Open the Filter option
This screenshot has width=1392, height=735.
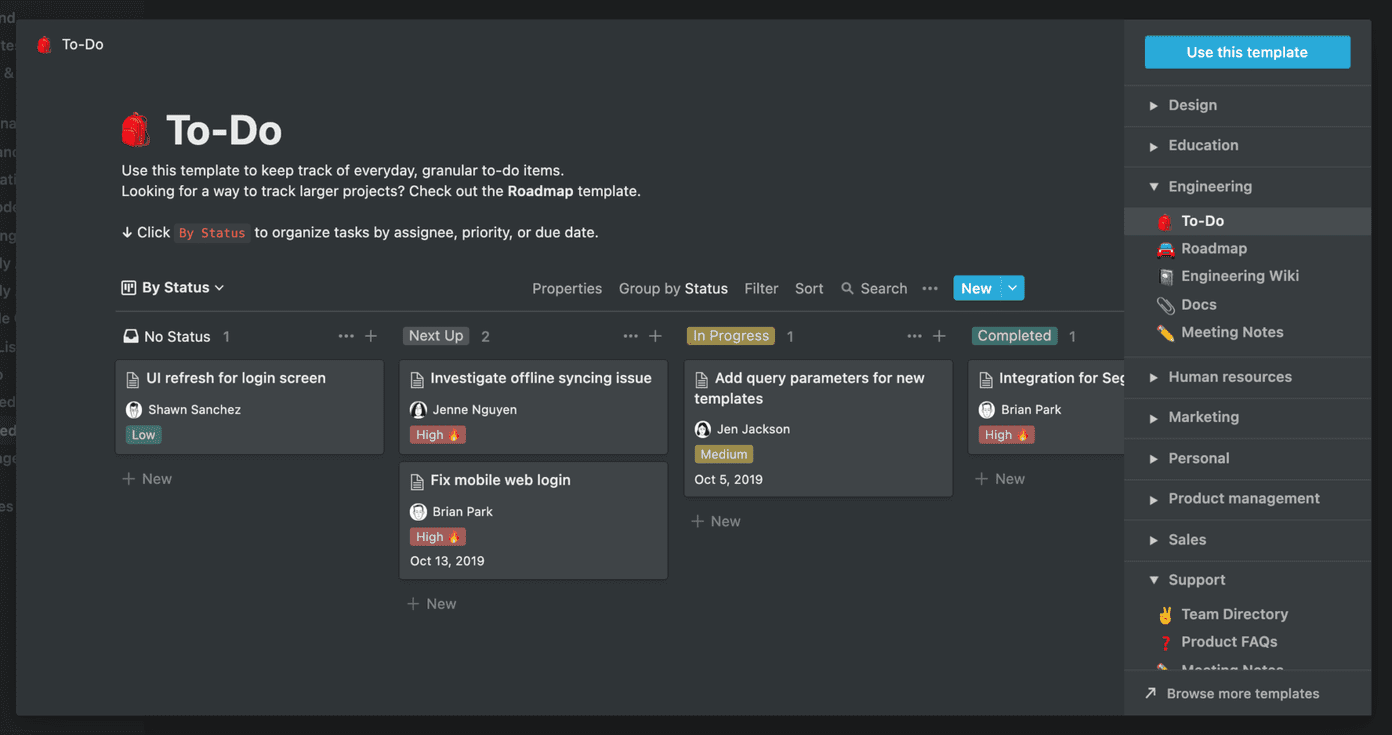click(x=761, y=288)
